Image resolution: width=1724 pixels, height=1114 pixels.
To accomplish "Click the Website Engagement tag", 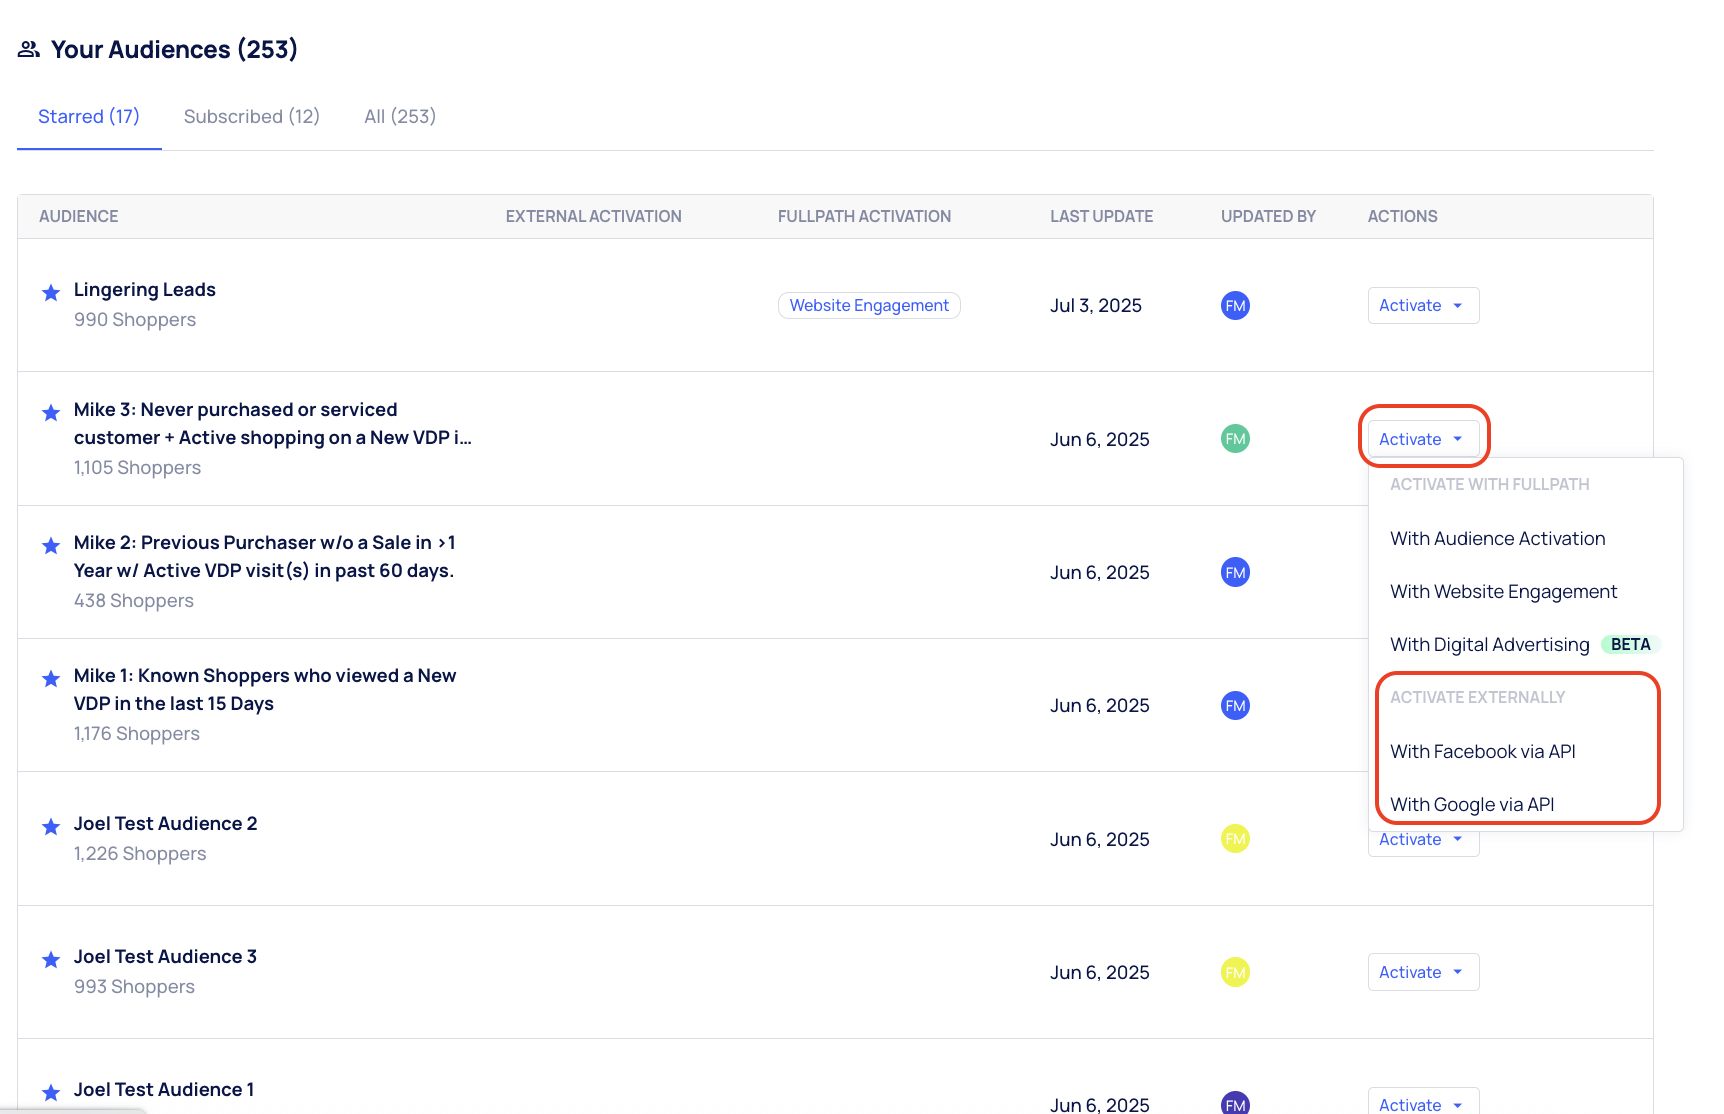I will click(869, 306).
